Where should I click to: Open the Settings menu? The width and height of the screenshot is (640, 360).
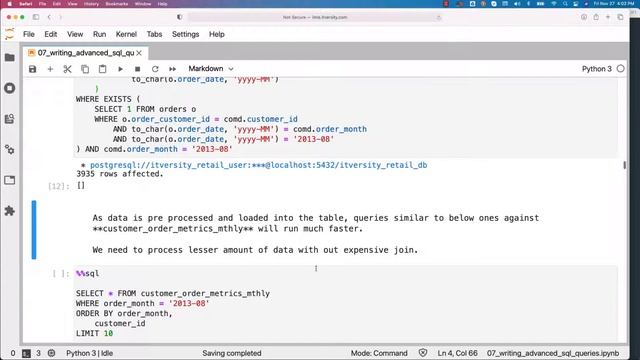pos(185,34)
